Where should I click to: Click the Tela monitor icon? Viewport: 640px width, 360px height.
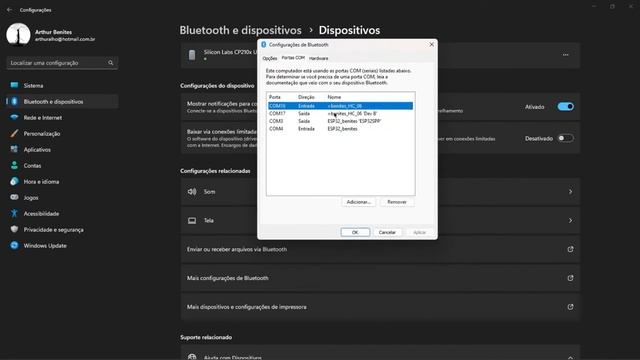[x=192, y=220]
